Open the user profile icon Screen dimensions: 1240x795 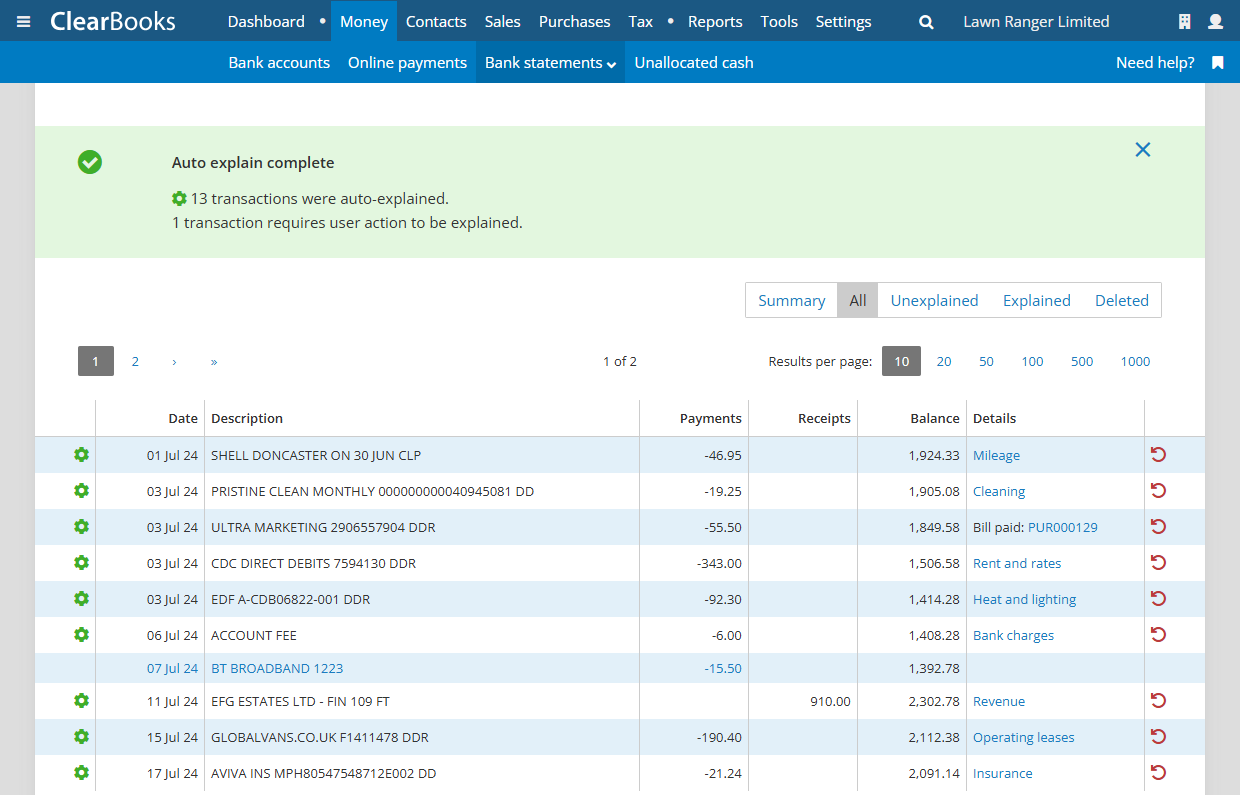click(x=1216, y=21)
